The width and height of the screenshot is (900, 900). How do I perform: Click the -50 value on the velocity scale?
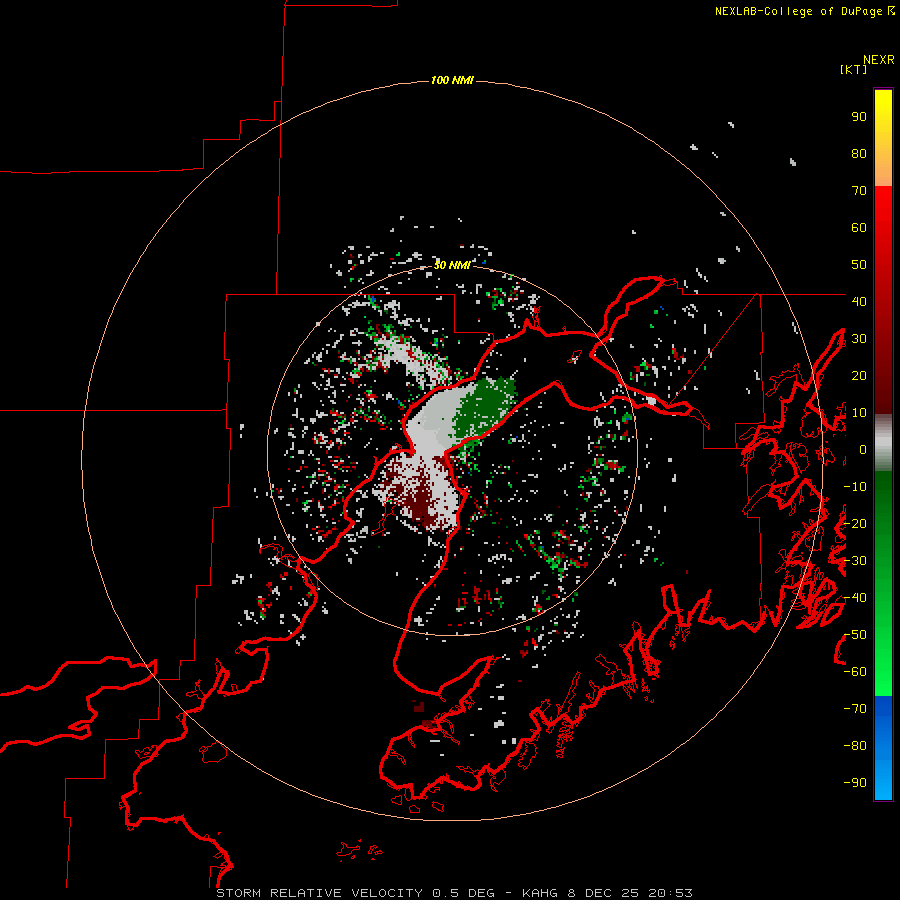[855, 635]
